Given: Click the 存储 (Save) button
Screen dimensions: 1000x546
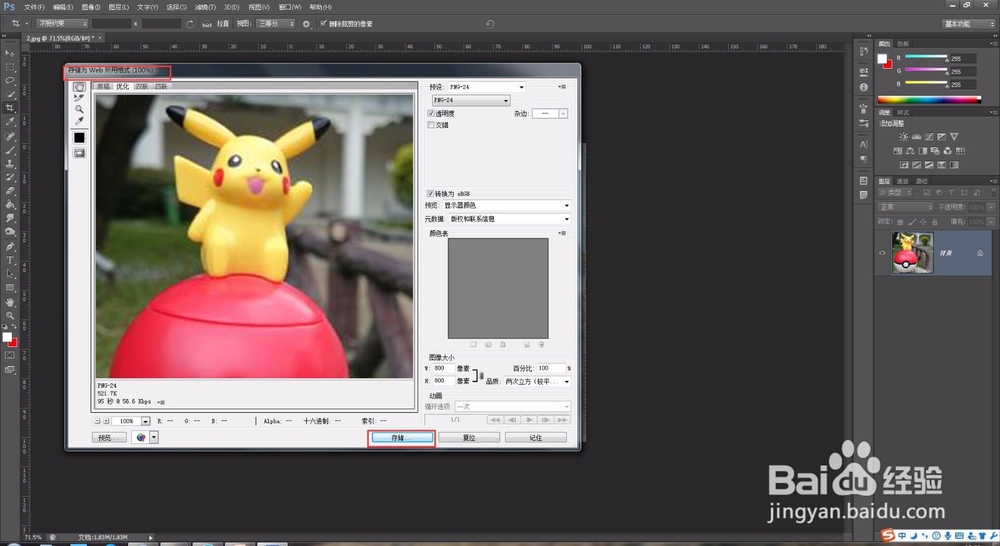Looking at the screenshot, I should 401,438.
